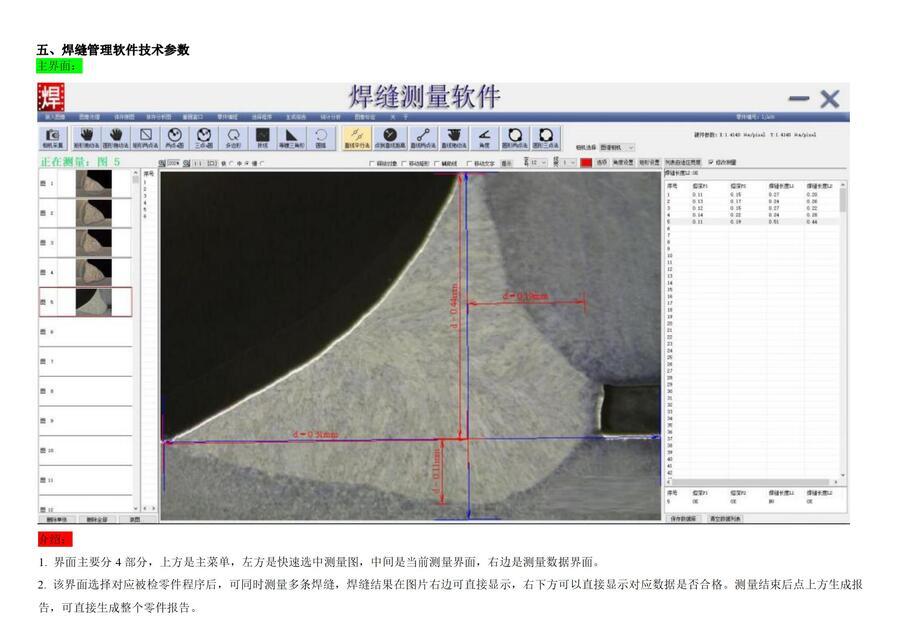Click the camera capture (相机采集) icon

click(52, 137)
